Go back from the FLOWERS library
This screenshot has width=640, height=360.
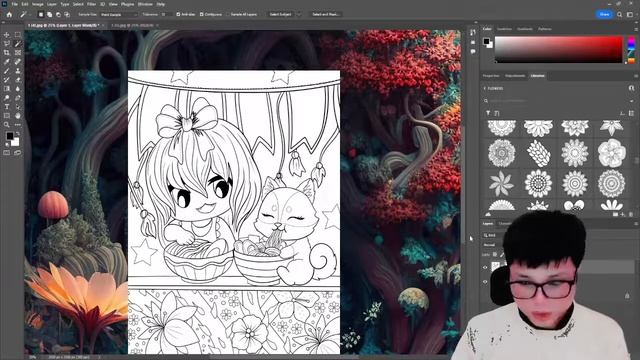pos(485,88)
